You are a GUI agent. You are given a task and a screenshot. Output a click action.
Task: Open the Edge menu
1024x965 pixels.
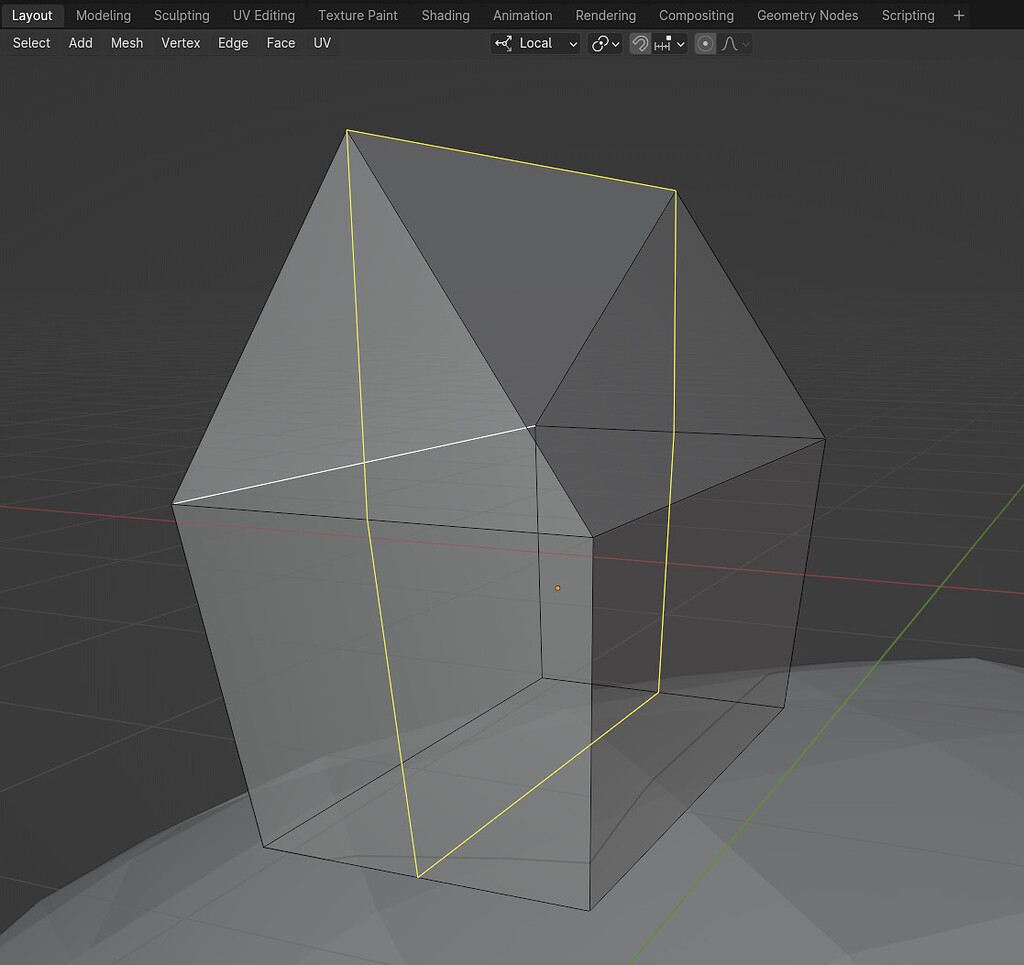(233, 43)
